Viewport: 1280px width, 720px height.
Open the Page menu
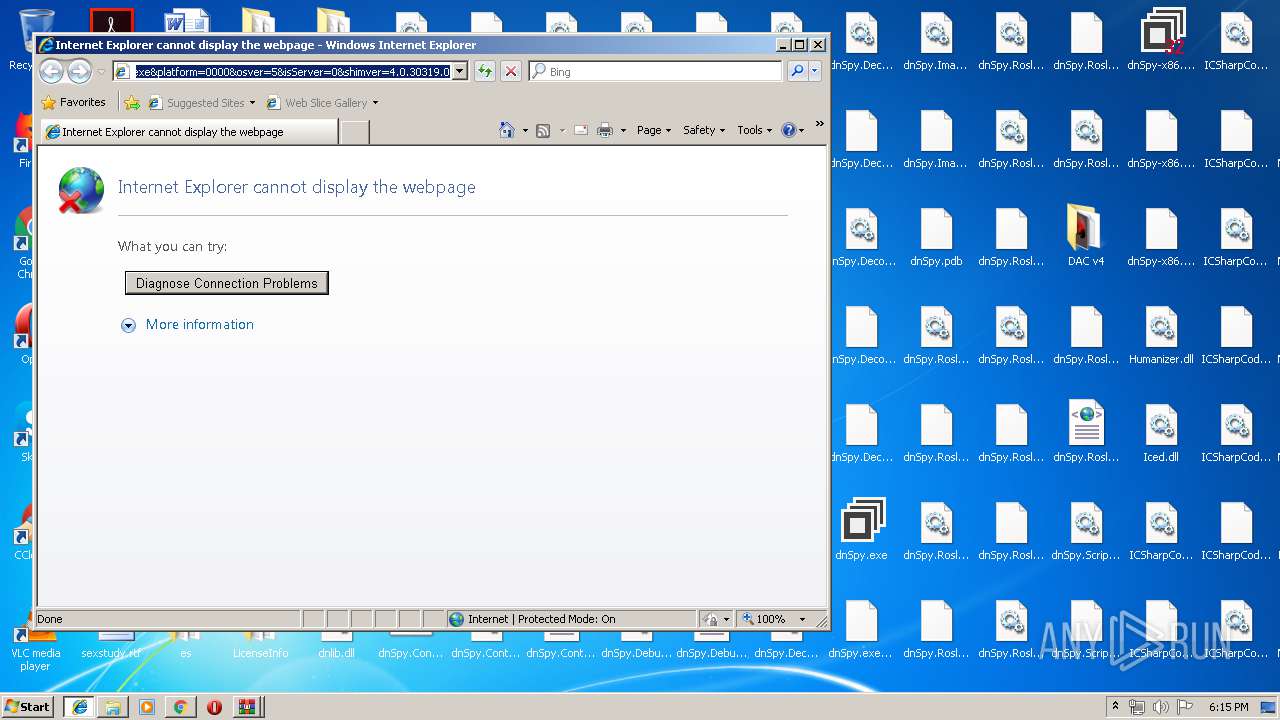click(x=654, y=130)
